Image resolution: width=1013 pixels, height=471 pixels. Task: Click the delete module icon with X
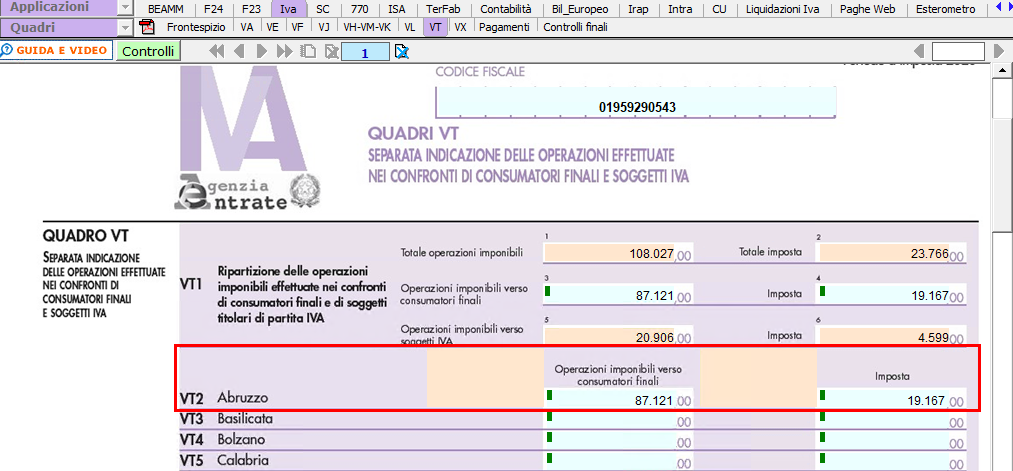331,52
